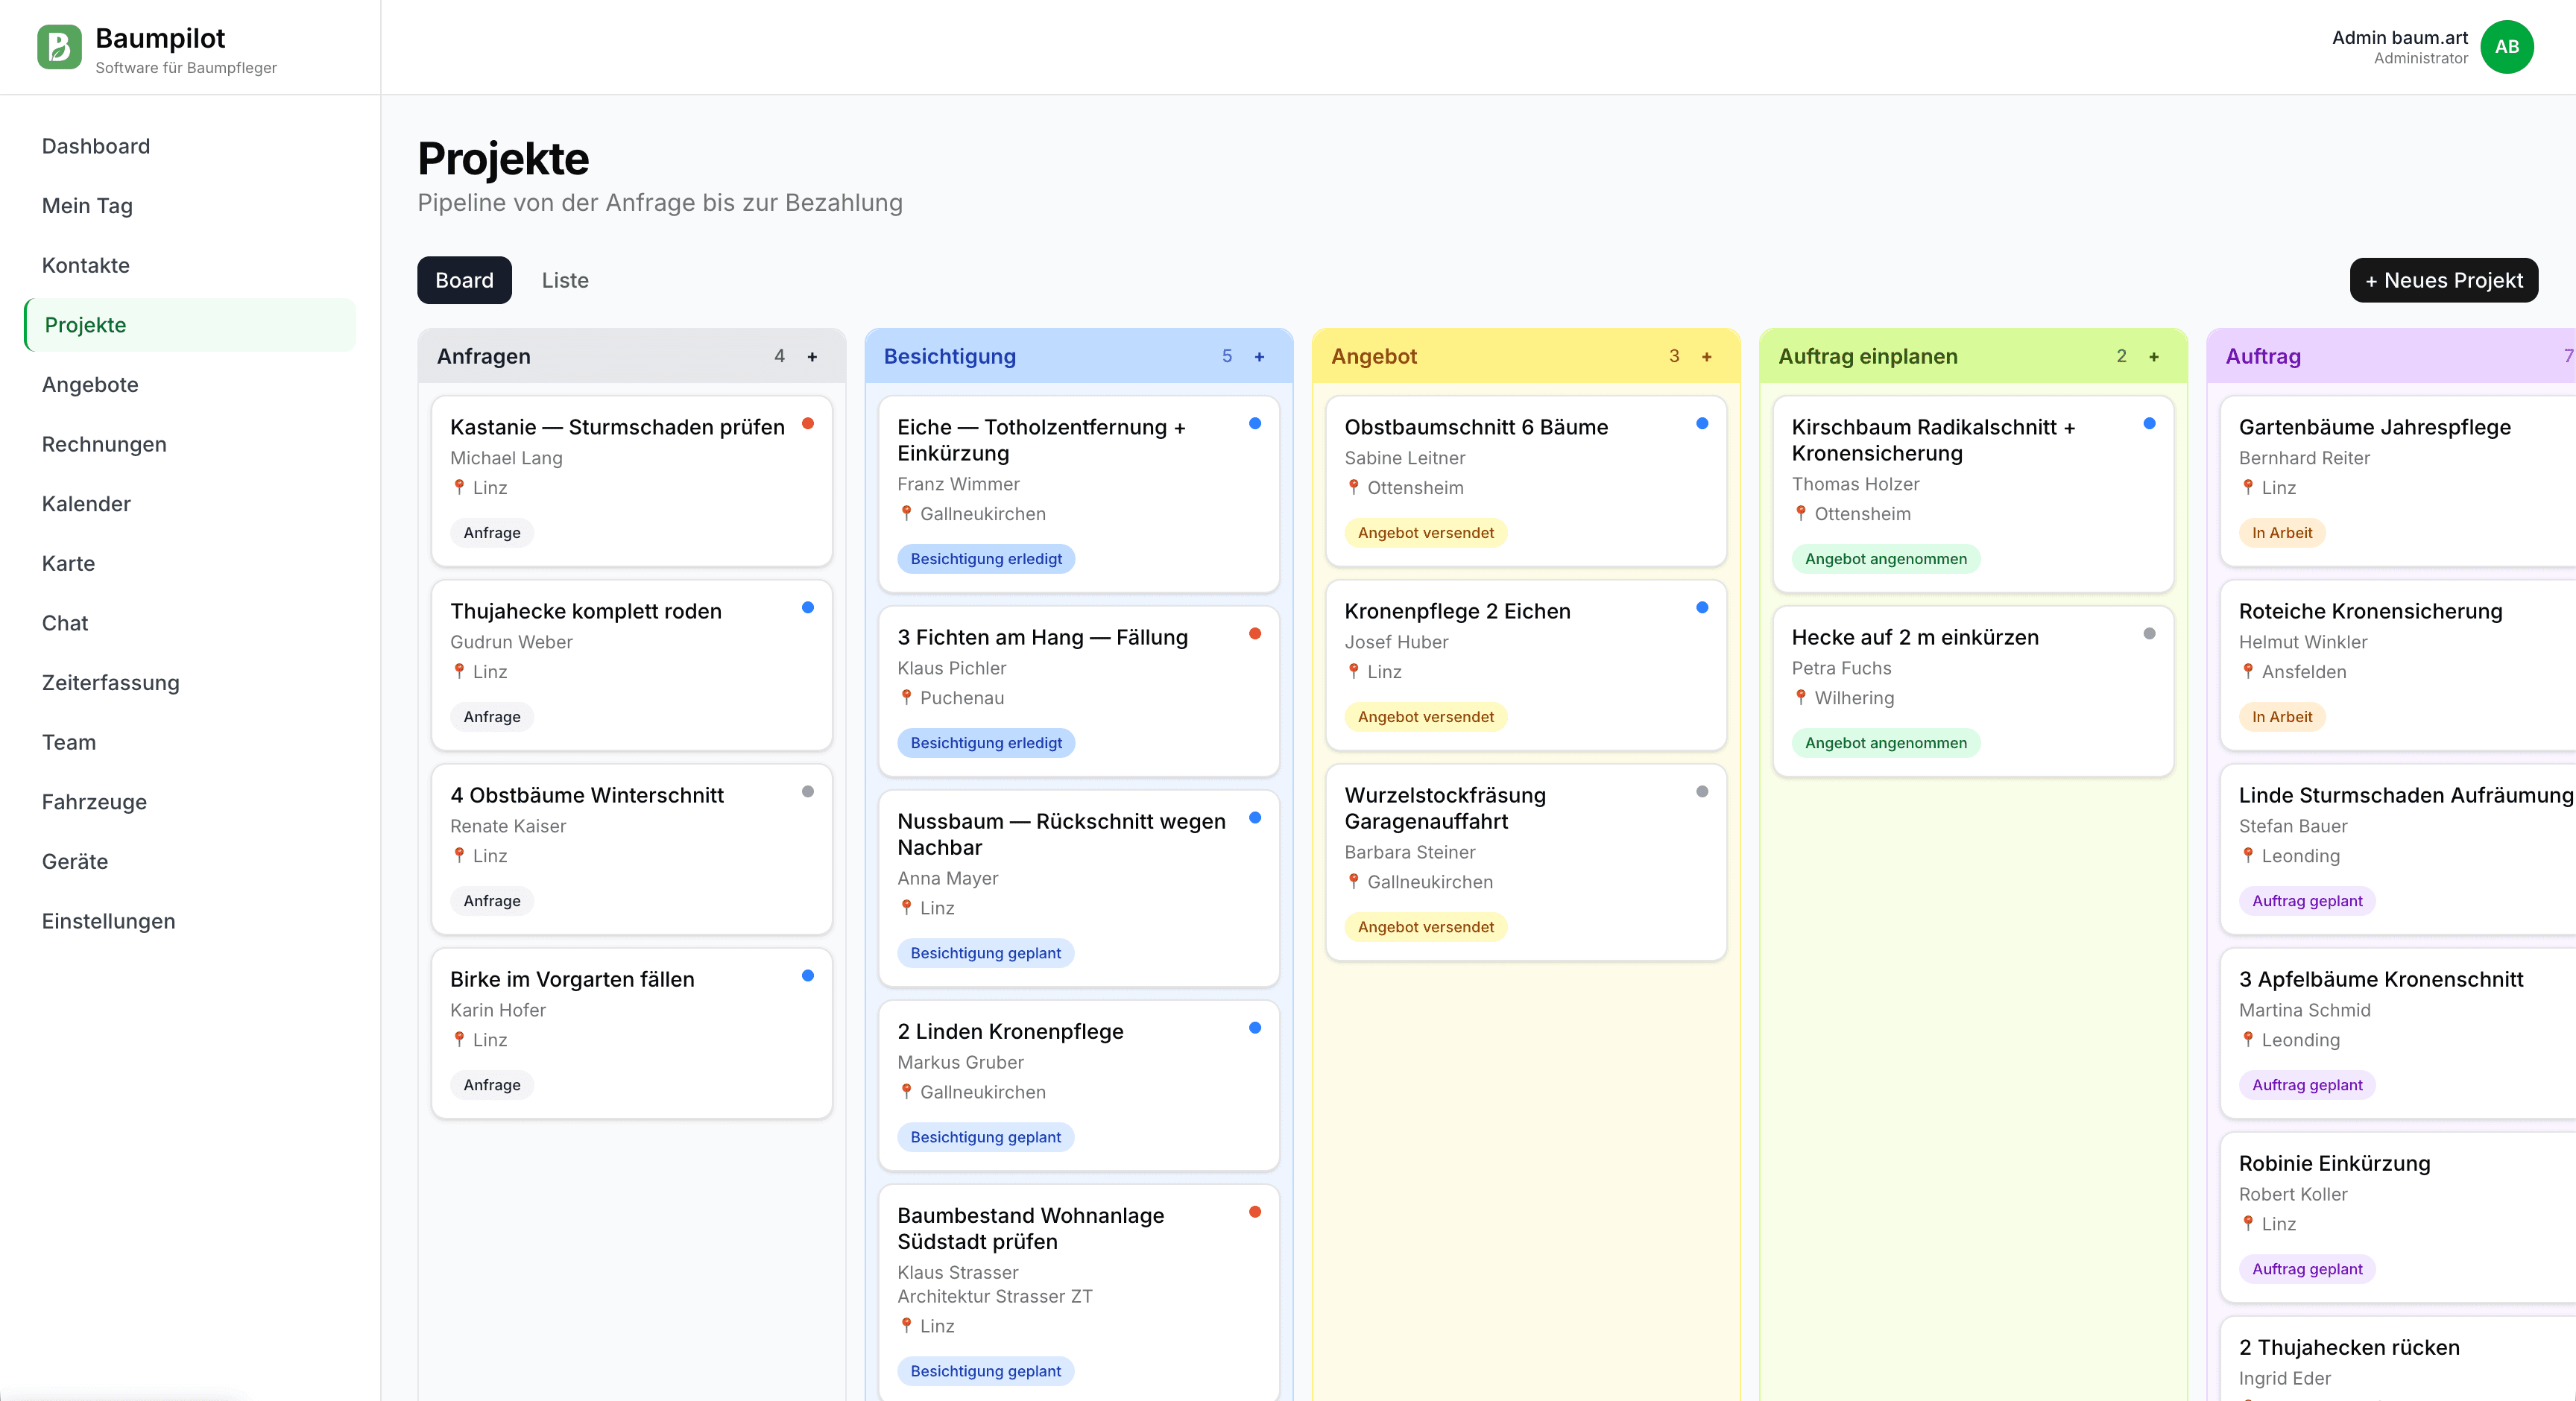Open the Linde Sturmschaden Aufräumung card
2576x1401 pixels.
(2398, 850)
